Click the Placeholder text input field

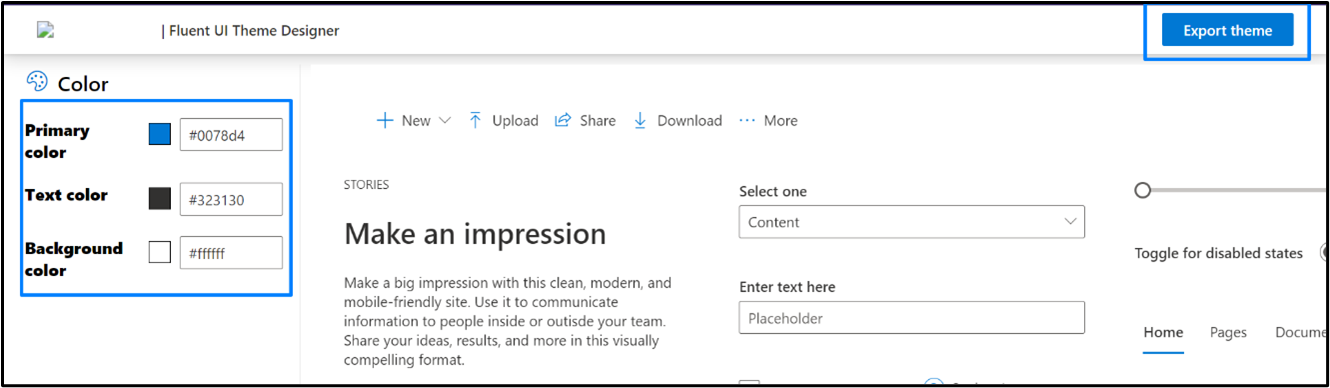click(x=912, y=318)
